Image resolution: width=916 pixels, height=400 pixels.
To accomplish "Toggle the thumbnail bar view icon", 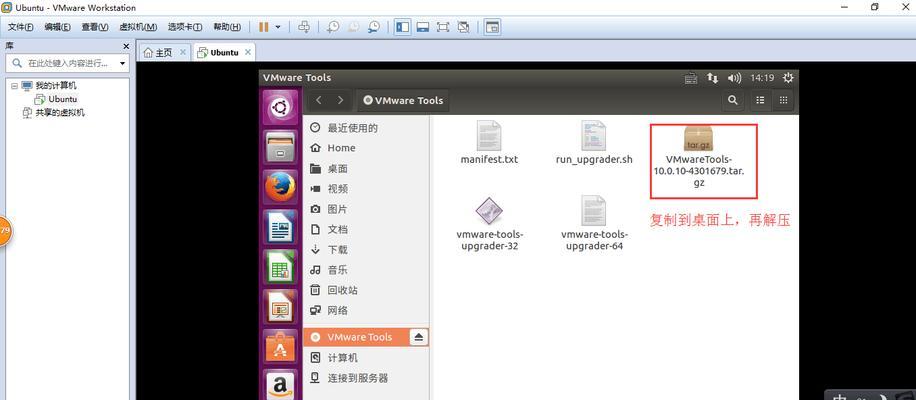I will point(423,27).
